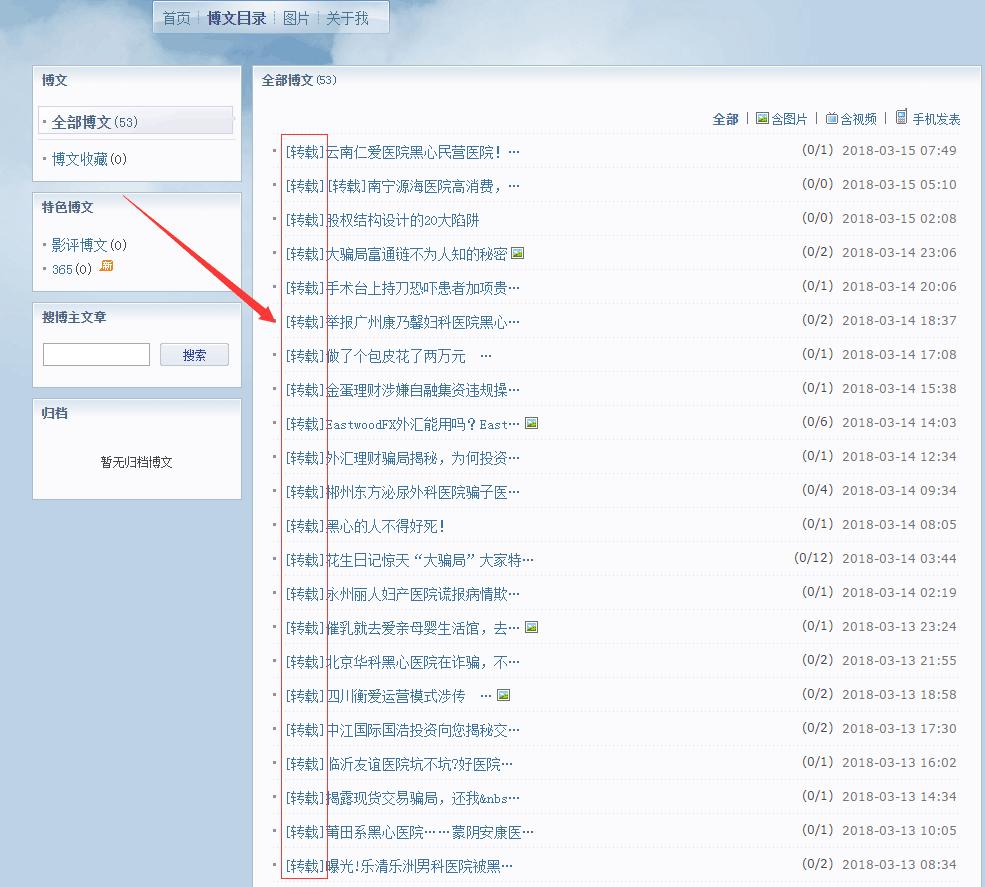Screen dimensions: 985x887
Task: Open 博文收藏 (0) in sidebar
Action: click(x=89, y=159)
